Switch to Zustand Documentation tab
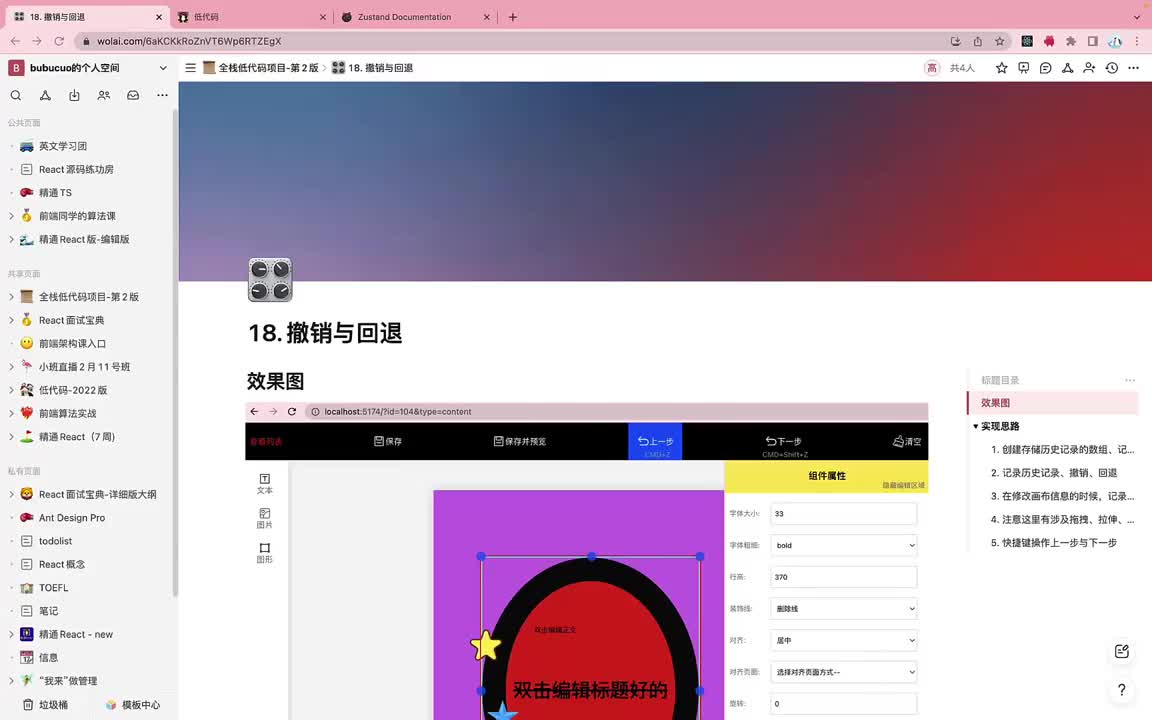This screenshot has height=720, width=1152. [415, 17]
